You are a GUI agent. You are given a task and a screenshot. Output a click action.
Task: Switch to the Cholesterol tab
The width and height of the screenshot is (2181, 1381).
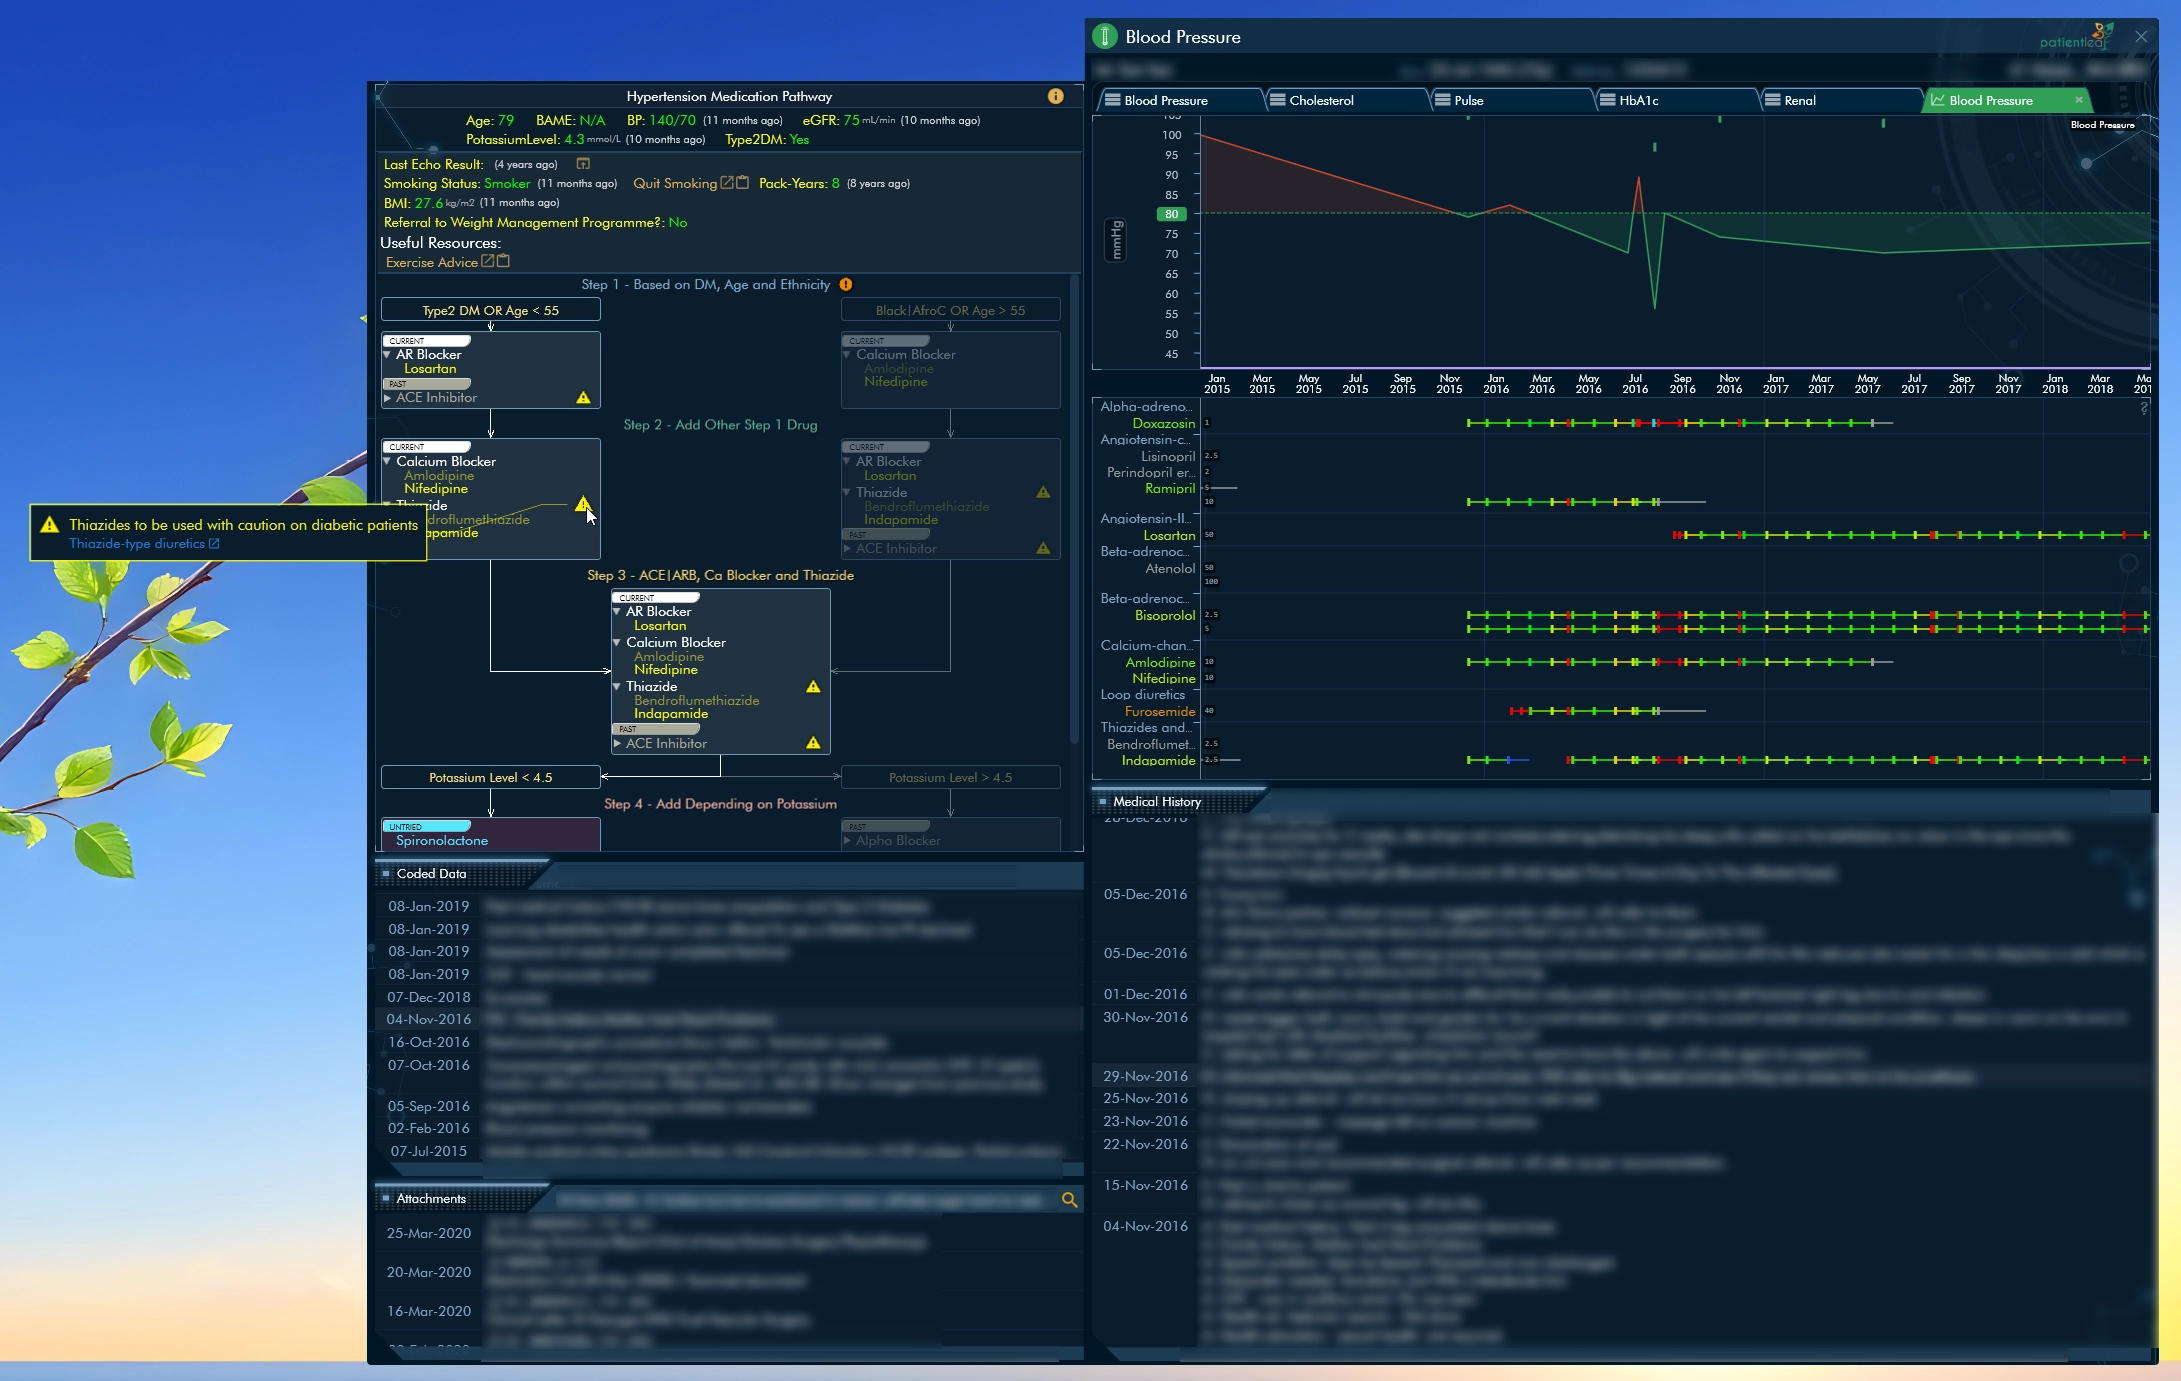tap(1320, 100)
